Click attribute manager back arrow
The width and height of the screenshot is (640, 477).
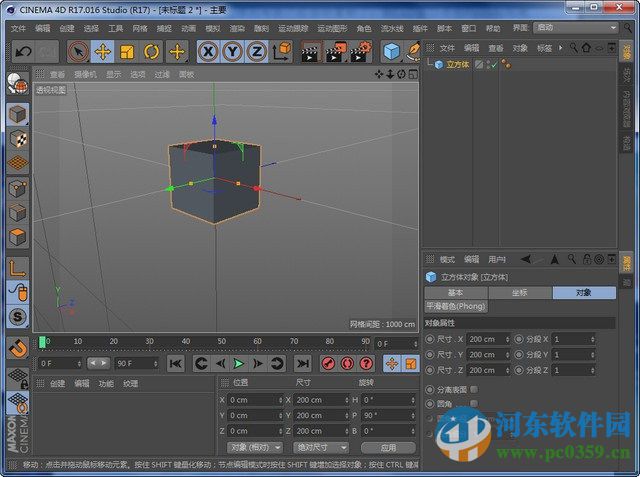point(526,259)
